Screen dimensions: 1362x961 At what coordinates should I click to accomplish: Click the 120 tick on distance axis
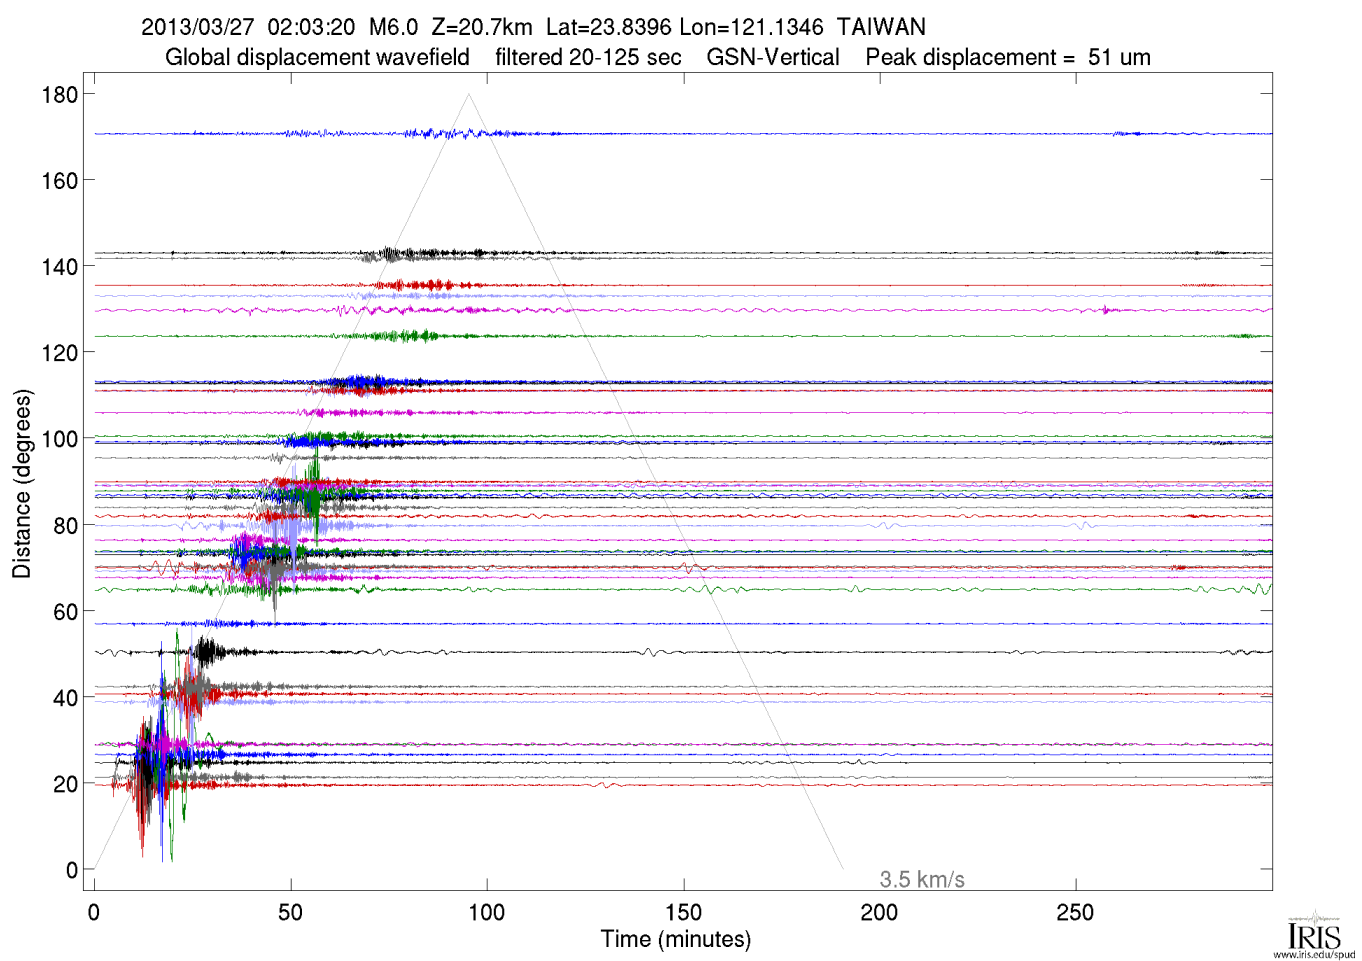[59, 353]
